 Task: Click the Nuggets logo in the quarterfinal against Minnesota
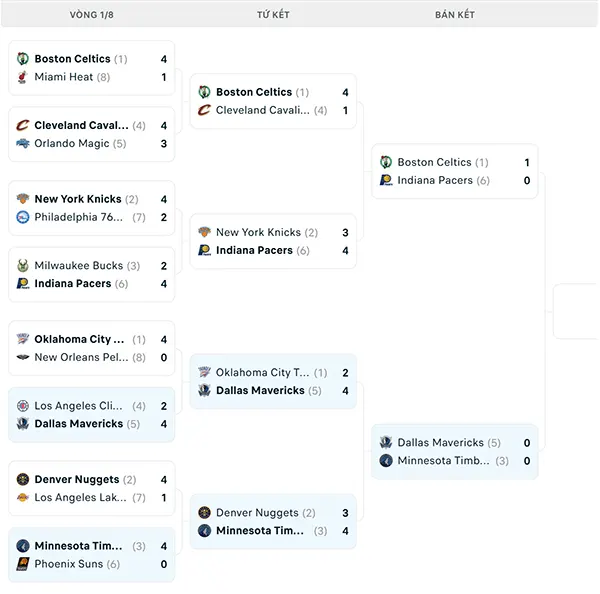[204, 512]
